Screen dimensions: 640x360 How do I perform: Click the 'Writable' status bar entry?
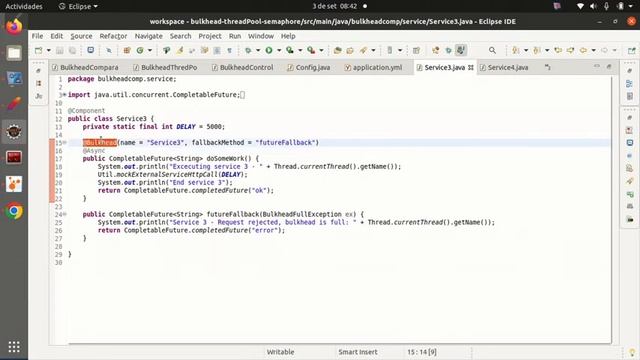click(280, 352)
